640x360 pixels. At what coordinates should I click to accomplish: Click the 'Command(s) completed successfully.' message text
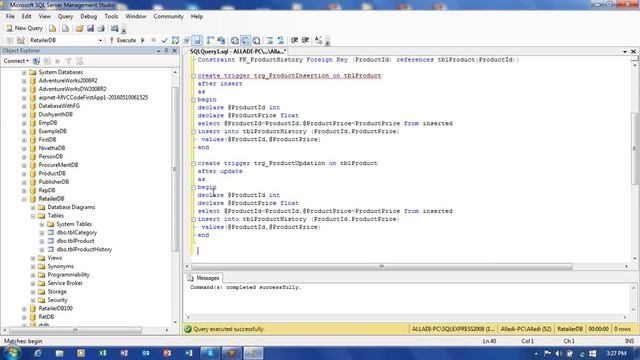click(245, 287)
